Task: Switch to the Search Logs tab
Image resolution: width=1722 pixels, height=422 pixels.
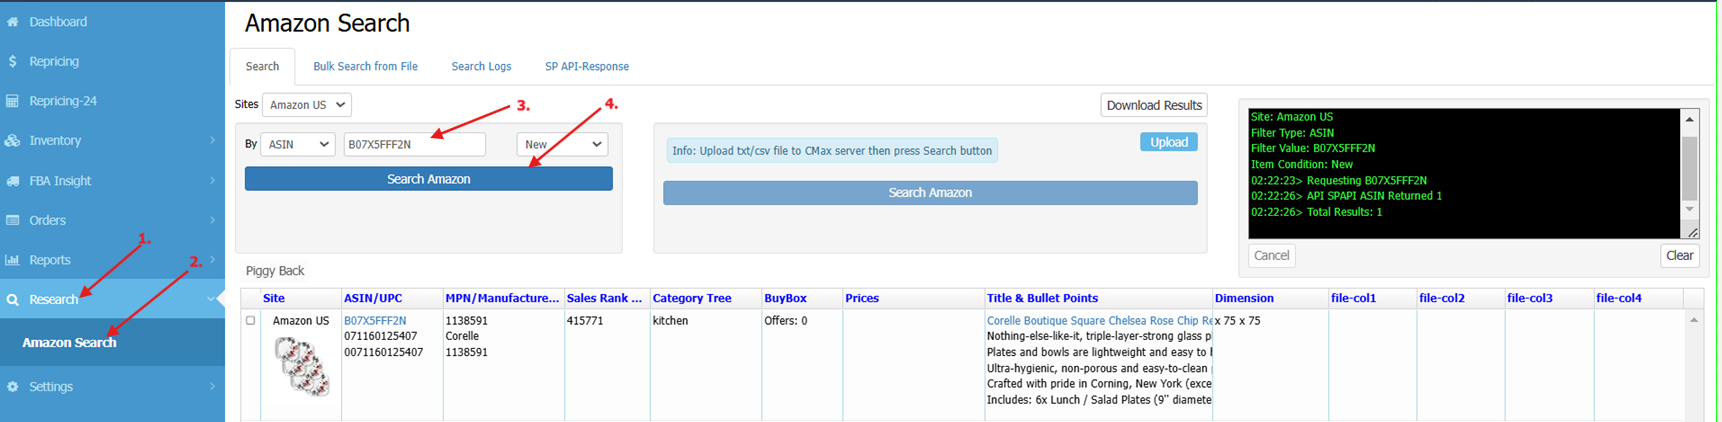Action: tap(481, 67)
